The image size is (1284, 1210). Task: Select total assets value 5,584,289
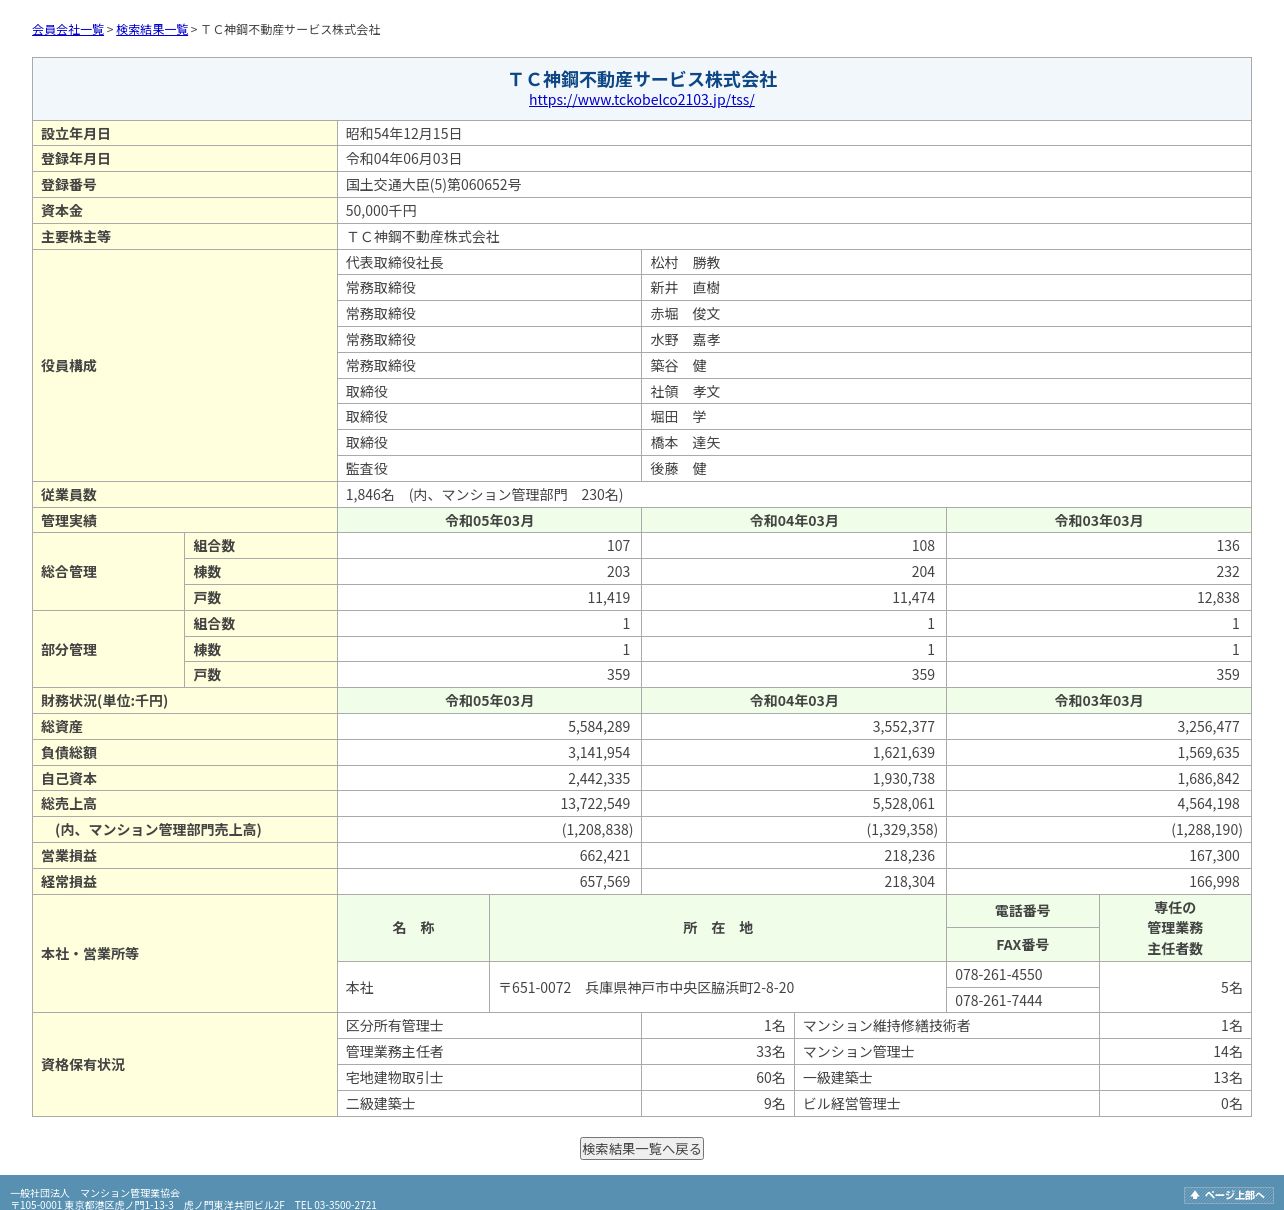599,727
